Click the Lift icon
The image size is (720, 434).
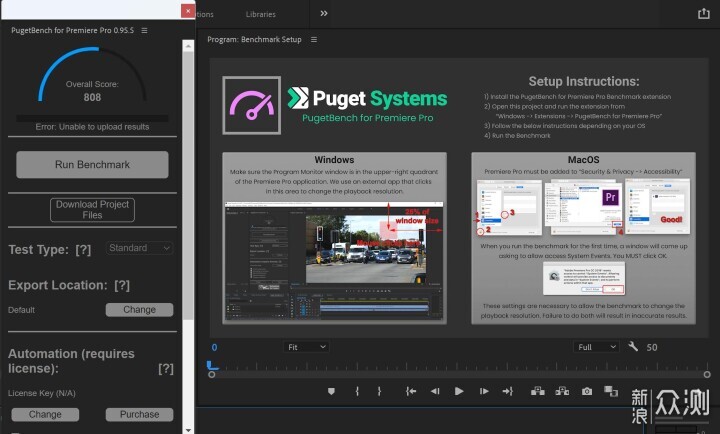538,391
